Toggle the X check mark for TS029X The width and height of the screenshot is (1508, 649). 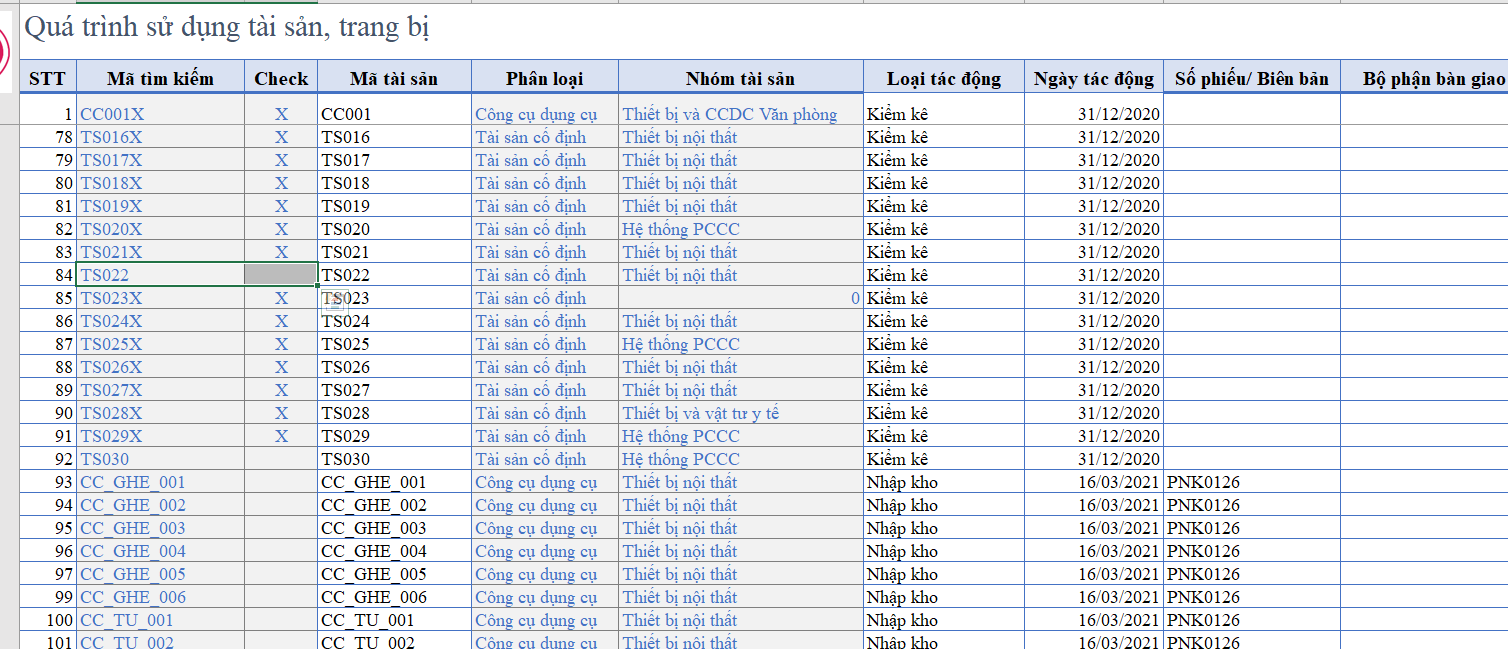[281, 436]
